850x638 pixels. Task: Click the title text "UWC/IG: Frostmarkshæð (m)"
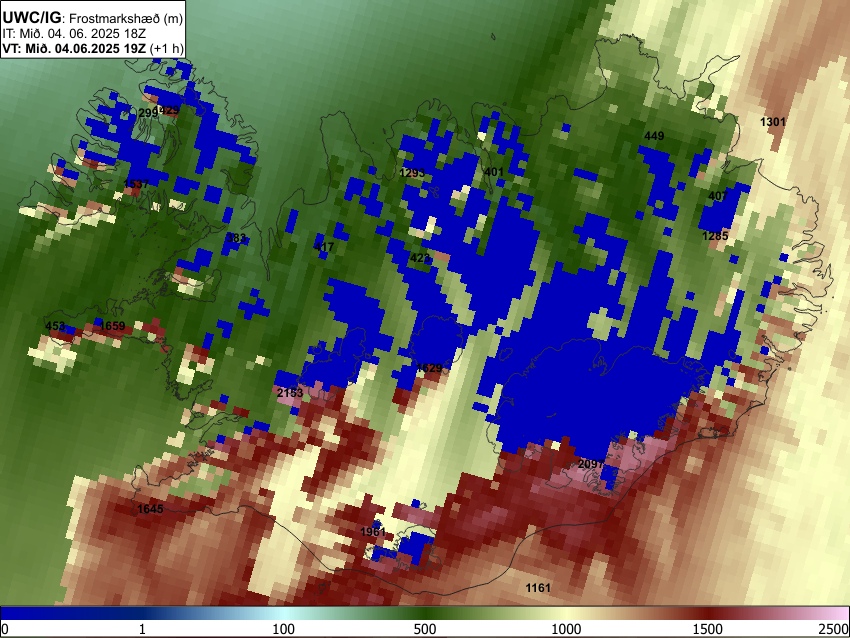click(x=92, y=18)
